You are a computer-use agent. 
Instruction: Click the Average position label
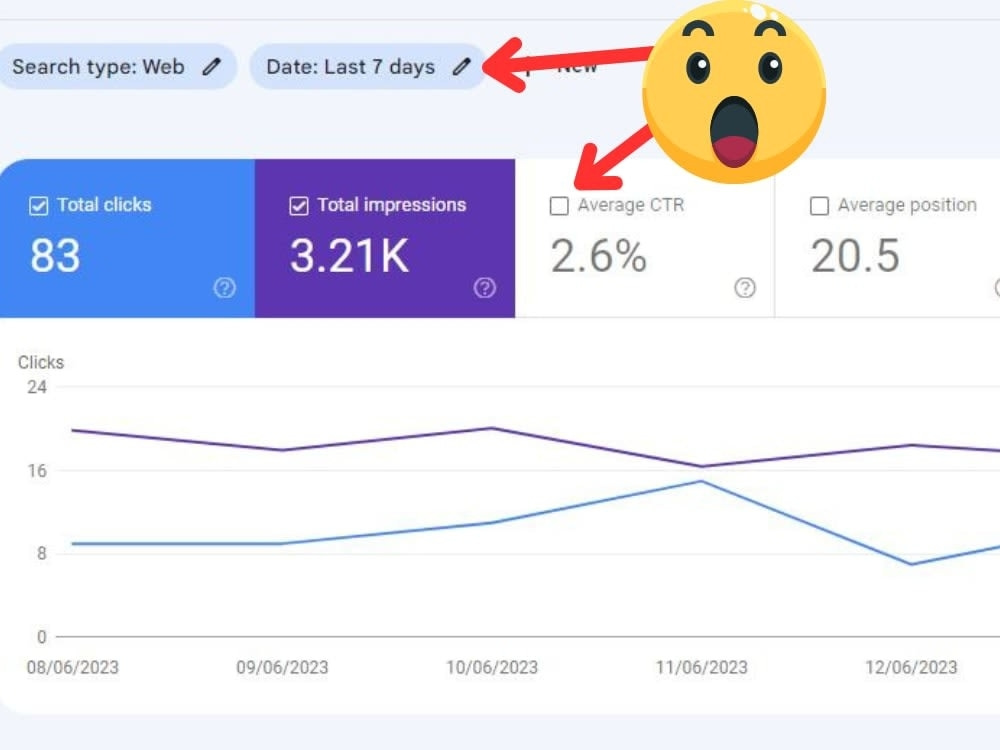point(908,205)
